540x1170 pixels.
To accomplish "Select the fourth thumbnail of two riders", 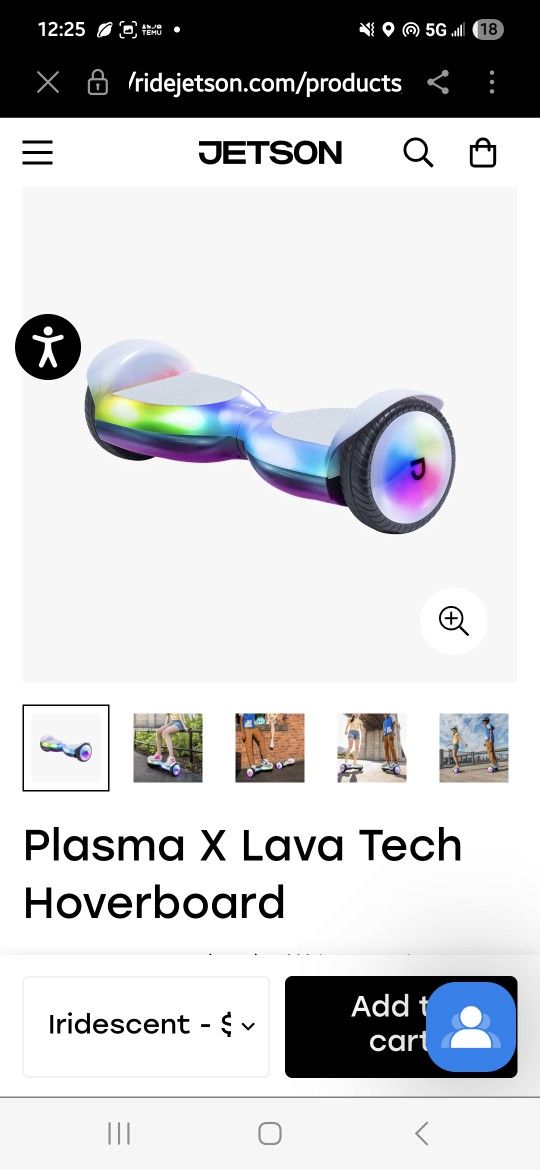I will coord(372,748).
